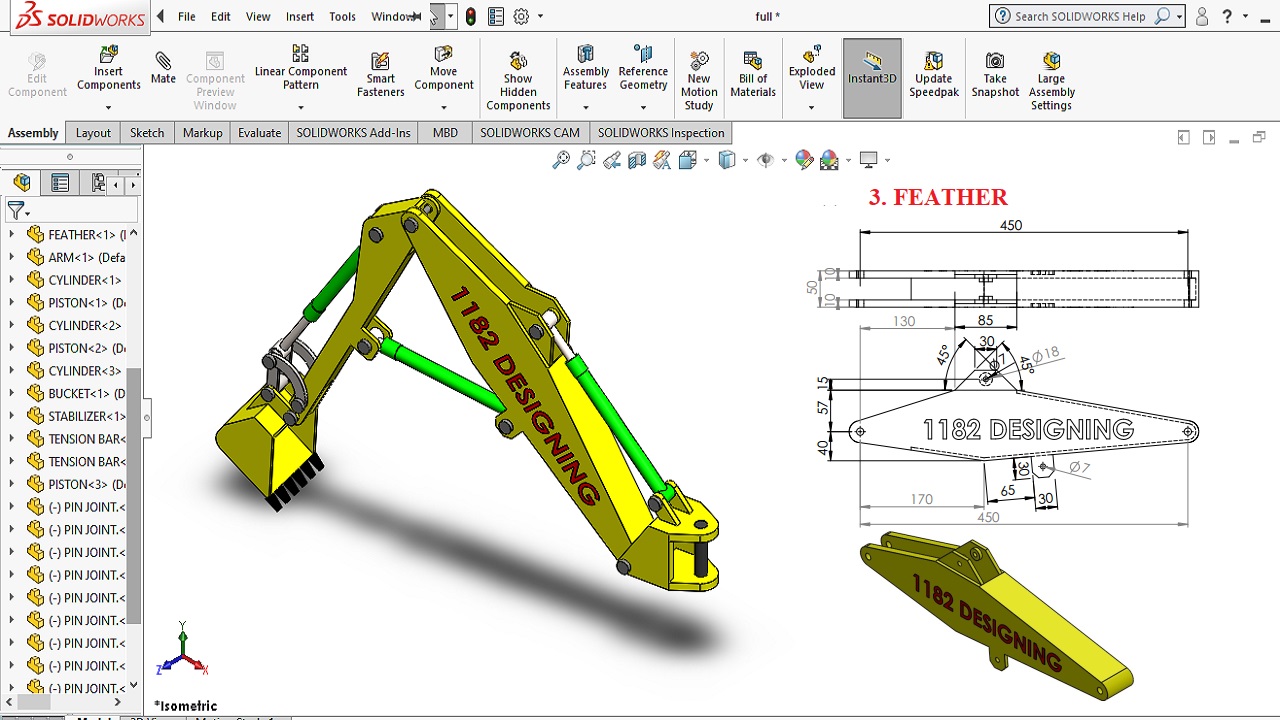Expand the FEATHER<1> tree node
Screen dimensions: 1280x720
tap(12, 234)
